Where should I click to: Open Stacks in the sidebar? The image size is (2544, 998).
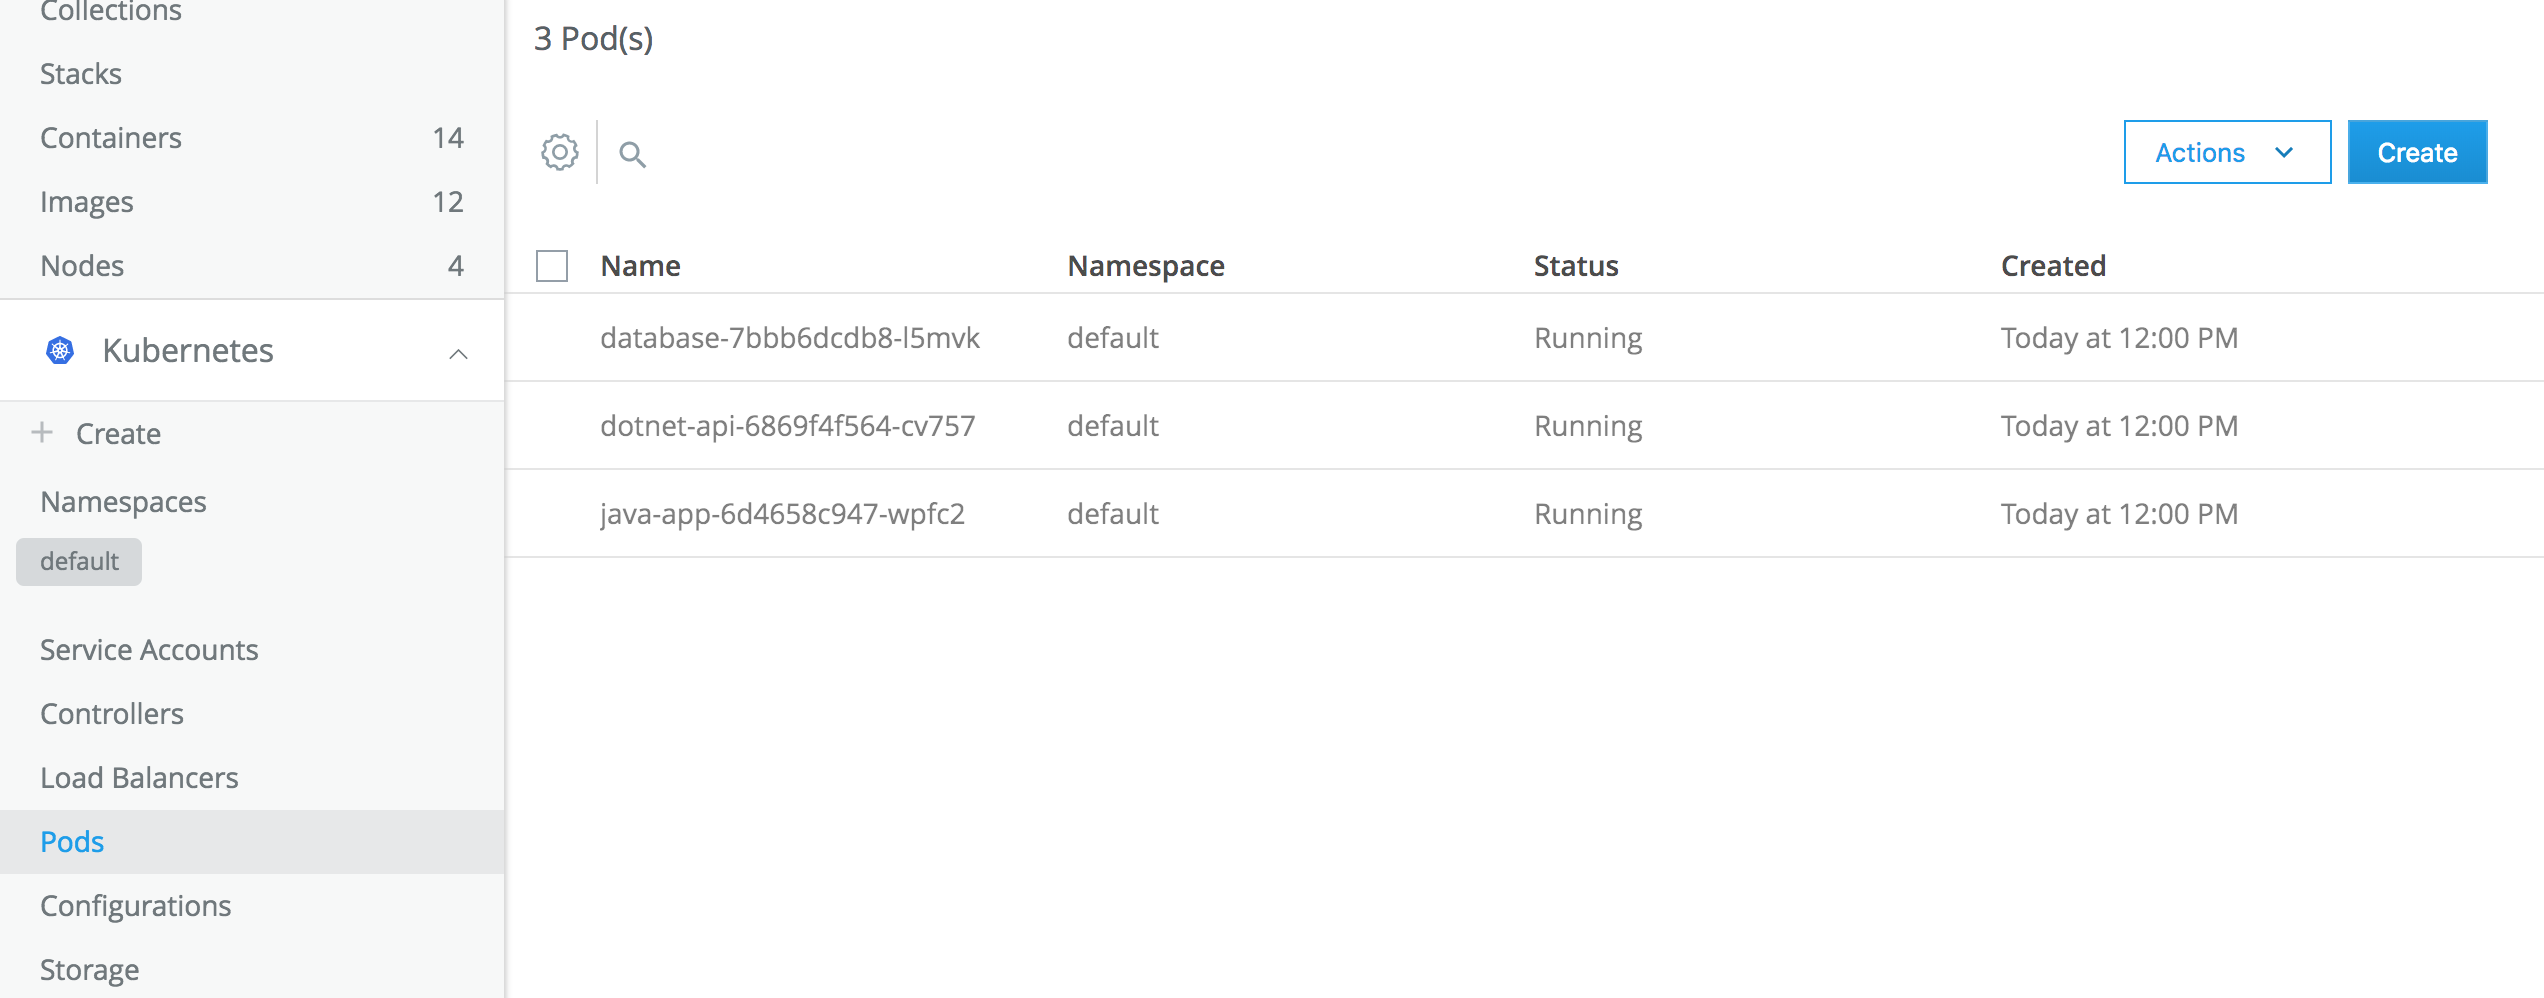pos(81,74)
